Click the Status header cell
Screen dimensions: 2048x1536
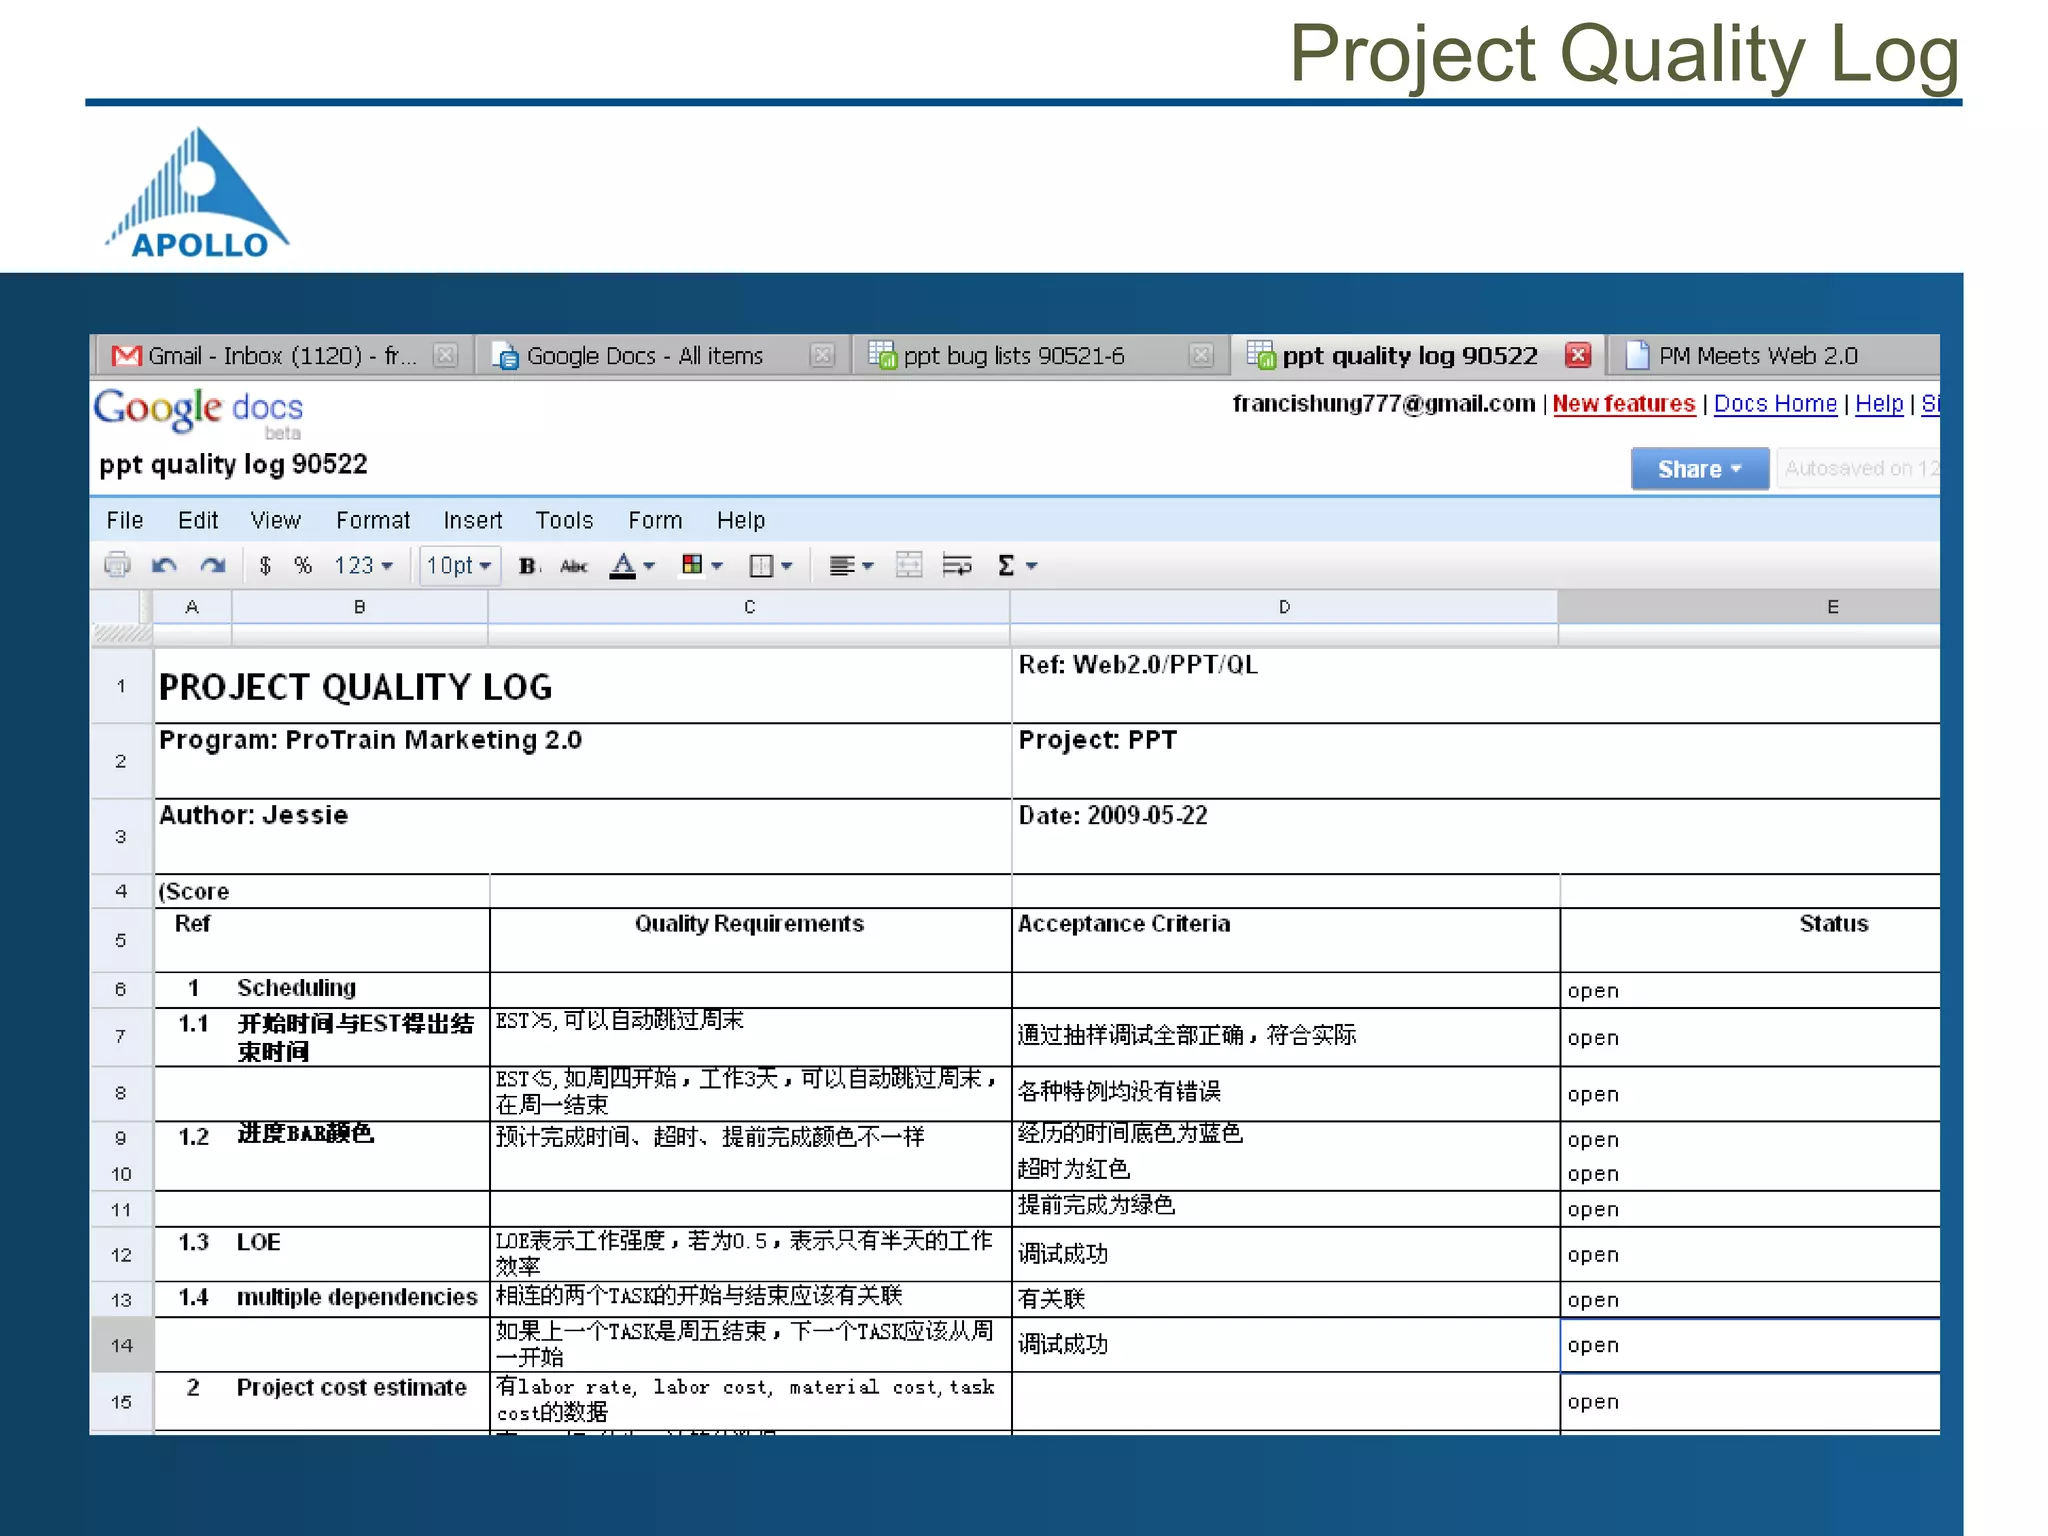point(1751,940)
